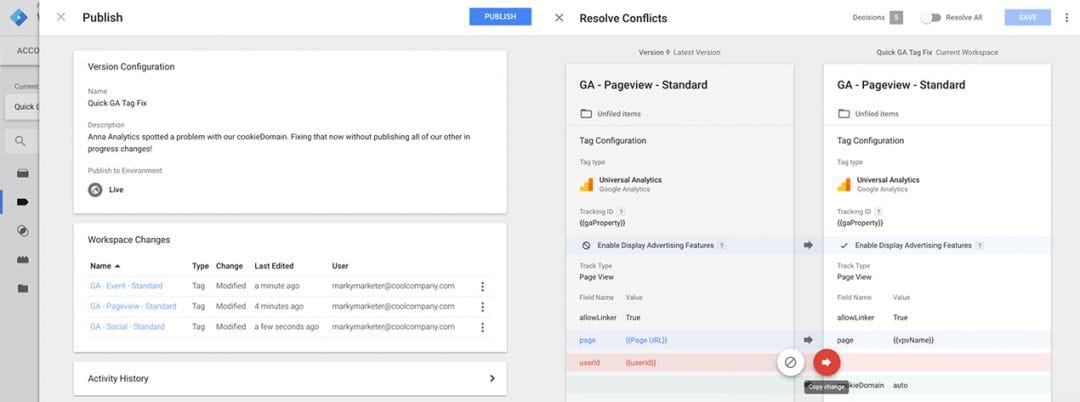This screenshot has width=1080, height=402.
Task: Open the Triggers icon in sidebar
Action: pyautogui.click(x=23, y=231)
